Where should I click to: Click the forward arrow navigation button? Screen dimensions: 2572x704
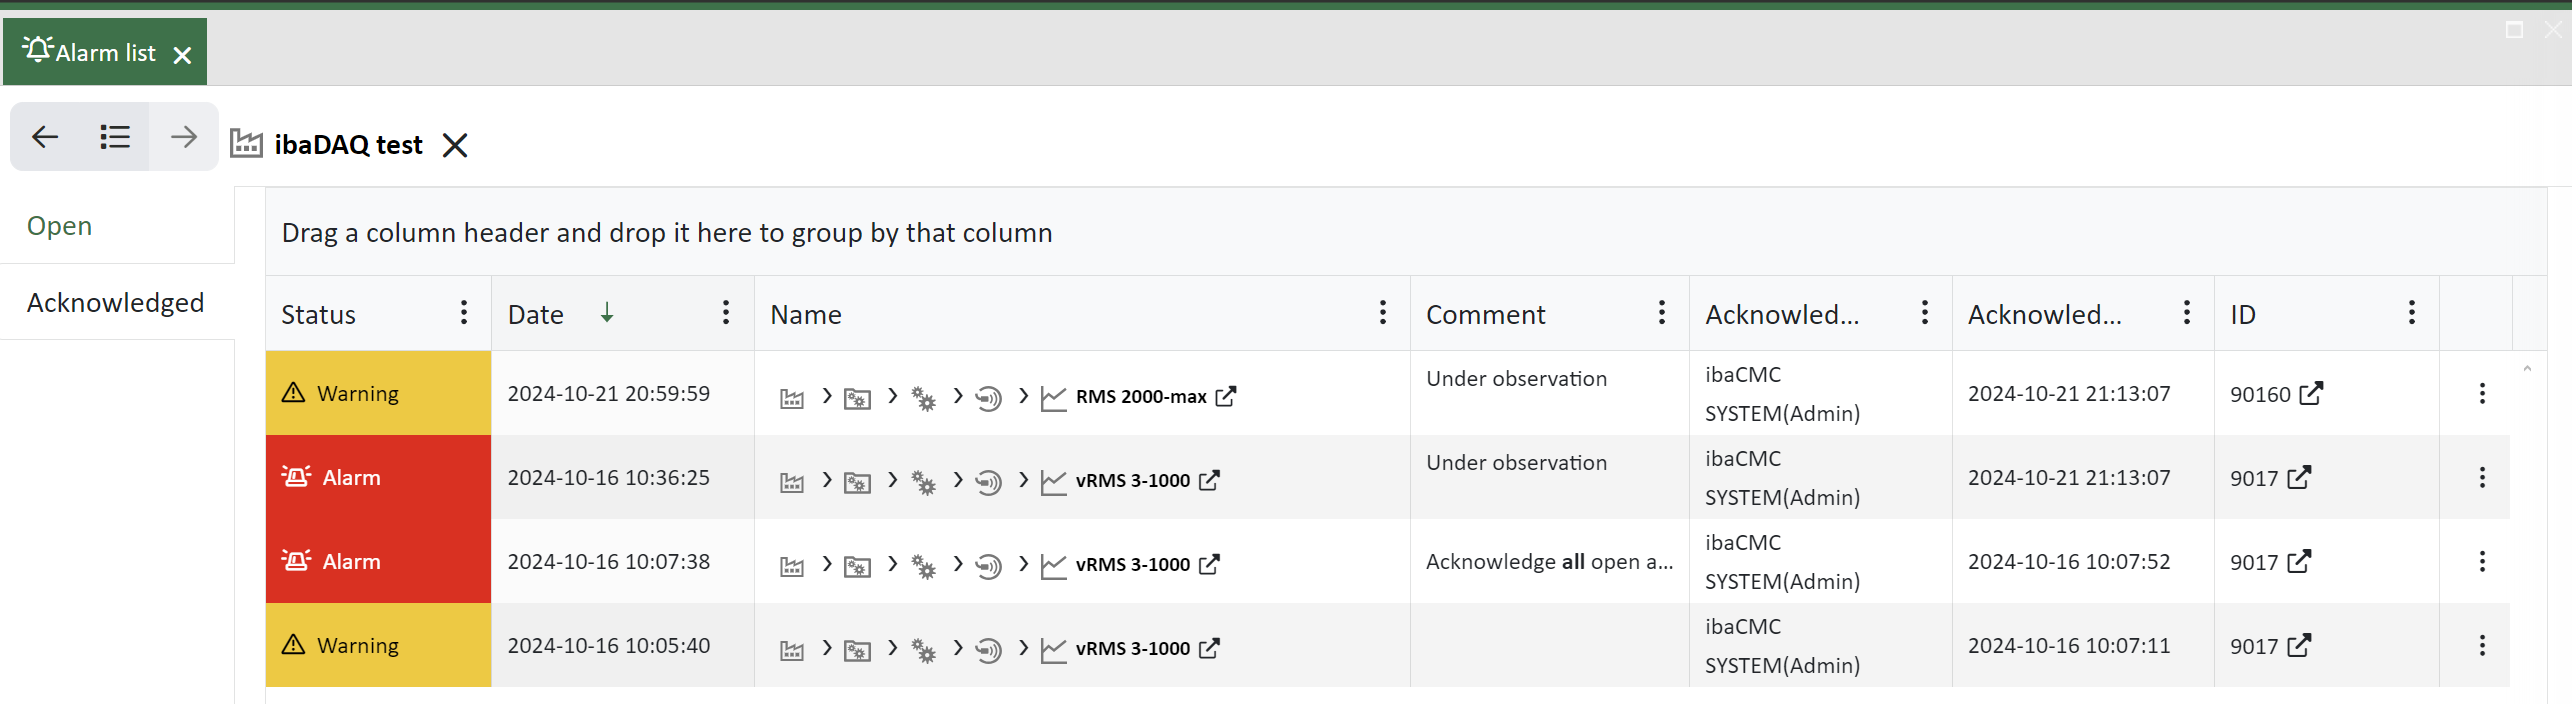click(x=183, y=136)
